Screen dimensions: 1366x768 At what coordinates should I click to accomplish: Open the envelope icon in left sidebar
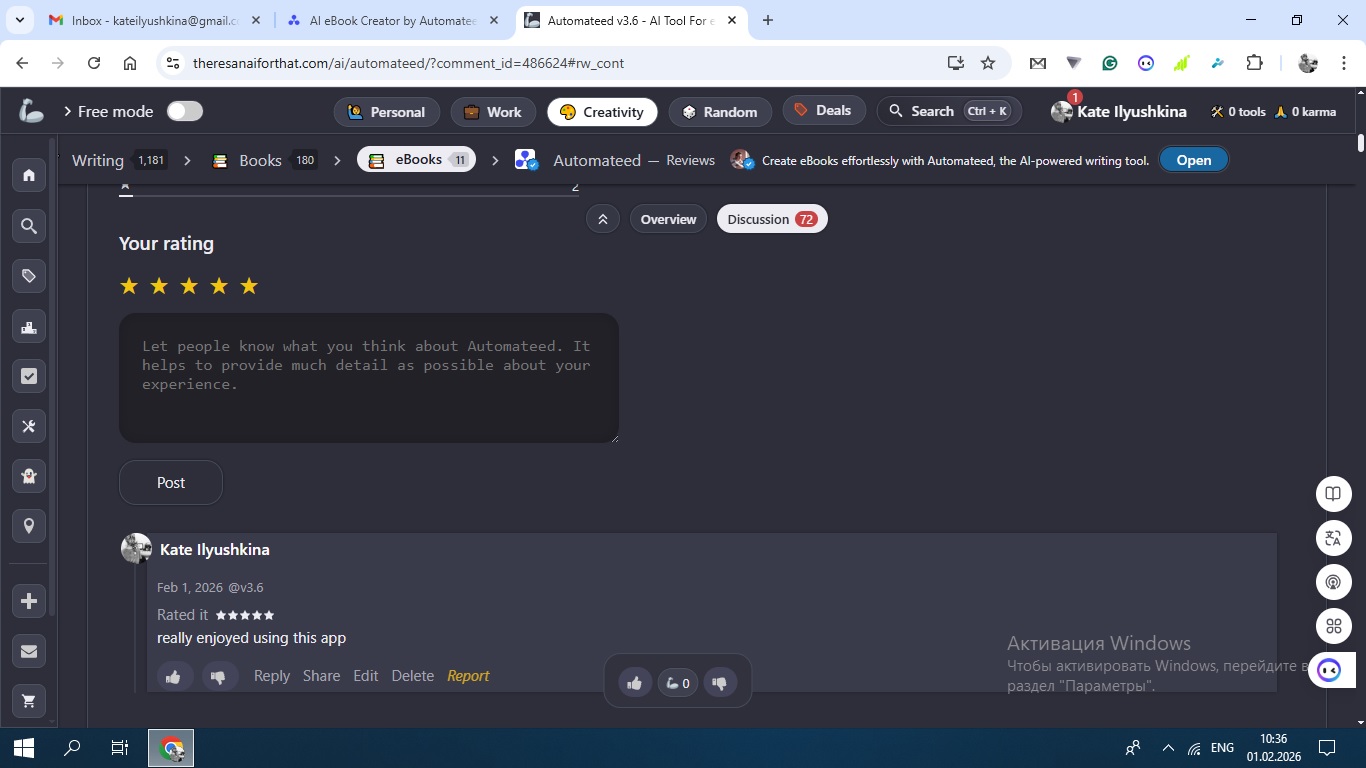pyautogui.click(x=29, y=651)
